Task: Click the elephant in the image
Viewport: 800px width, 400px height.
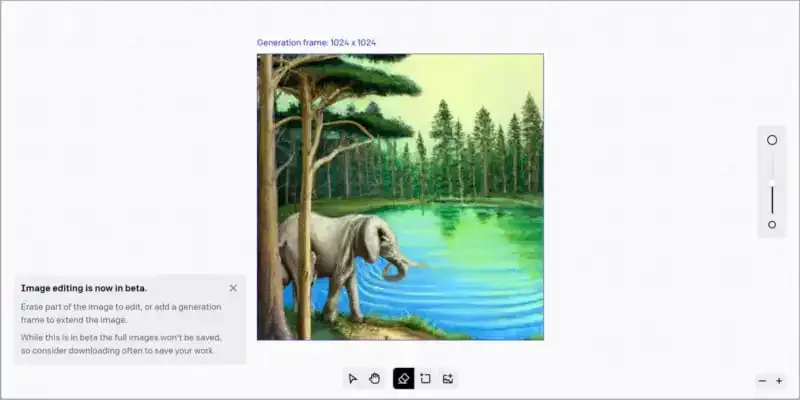Action: pos(335,245)
